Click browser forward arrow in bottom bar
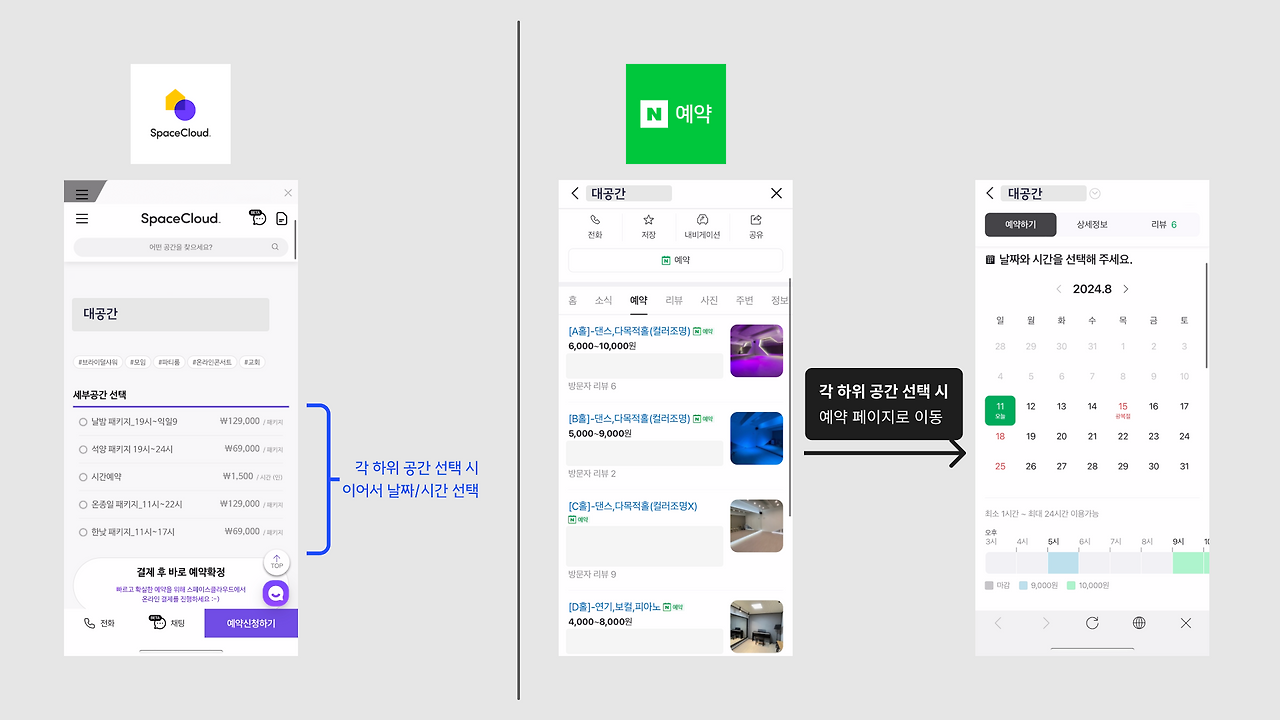 [x=1046, y=623]
